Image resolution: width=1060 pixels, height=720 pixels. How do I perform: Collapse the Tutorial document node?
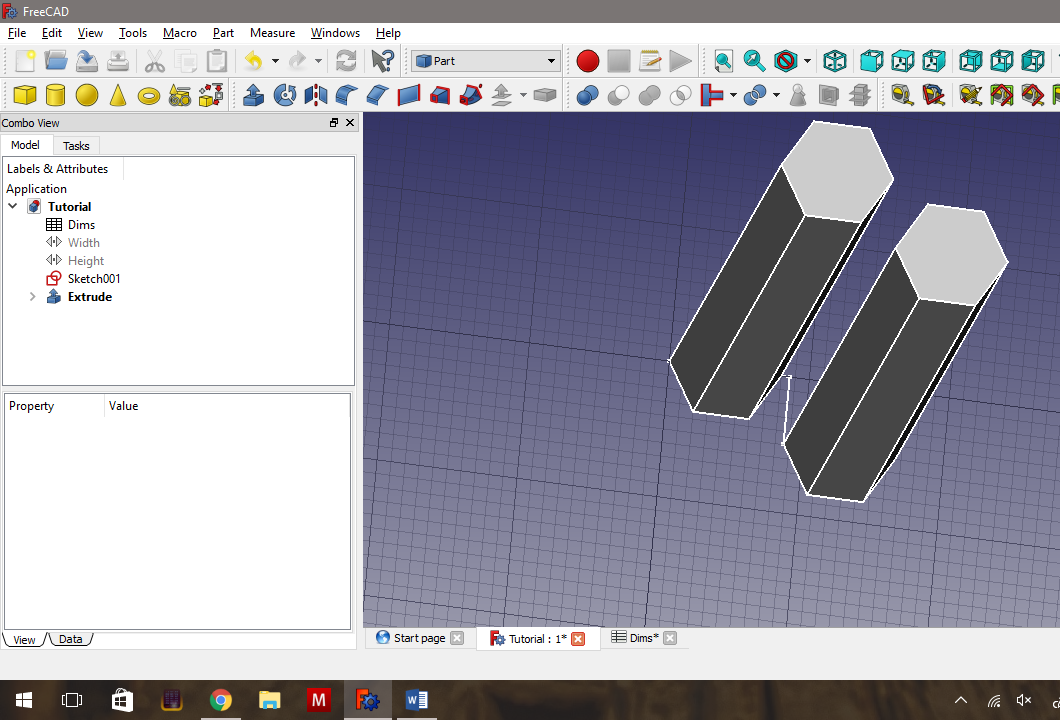pyautogui.click(x=13, y=206)
